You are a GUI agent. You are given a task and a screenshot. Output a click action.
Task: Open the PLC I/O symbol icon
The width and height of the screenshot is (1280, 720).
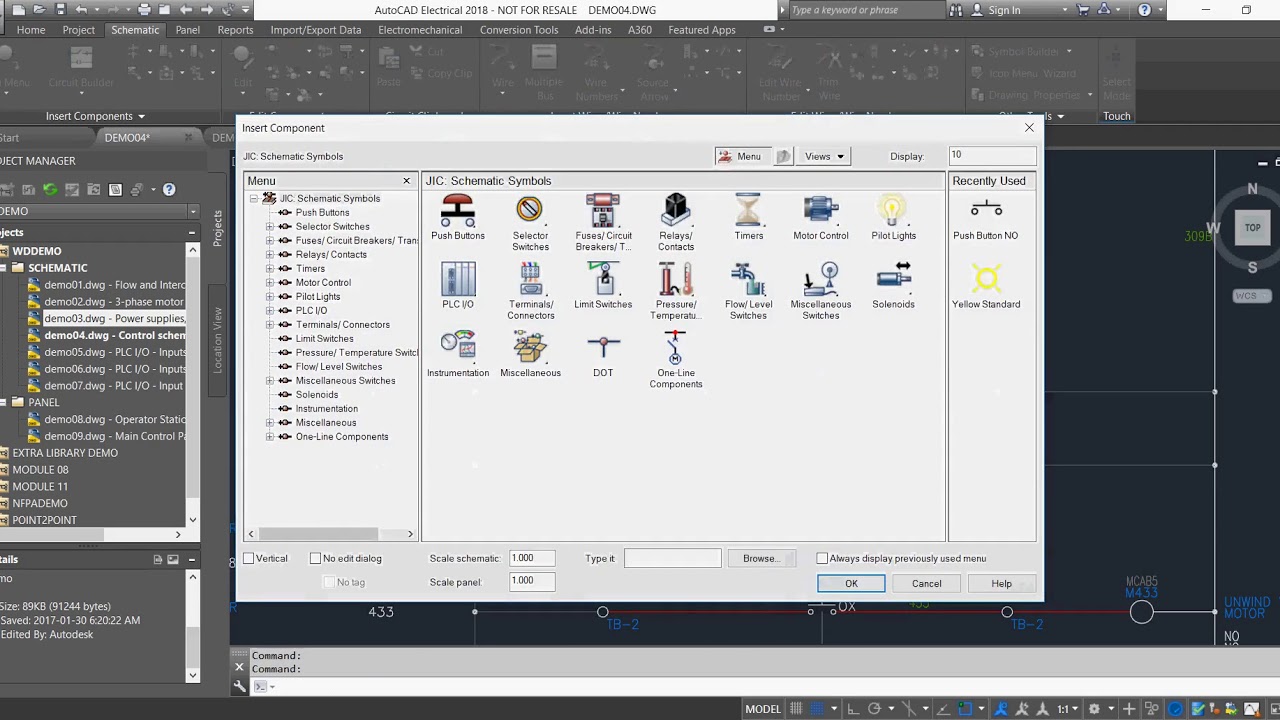coord(458,286)
